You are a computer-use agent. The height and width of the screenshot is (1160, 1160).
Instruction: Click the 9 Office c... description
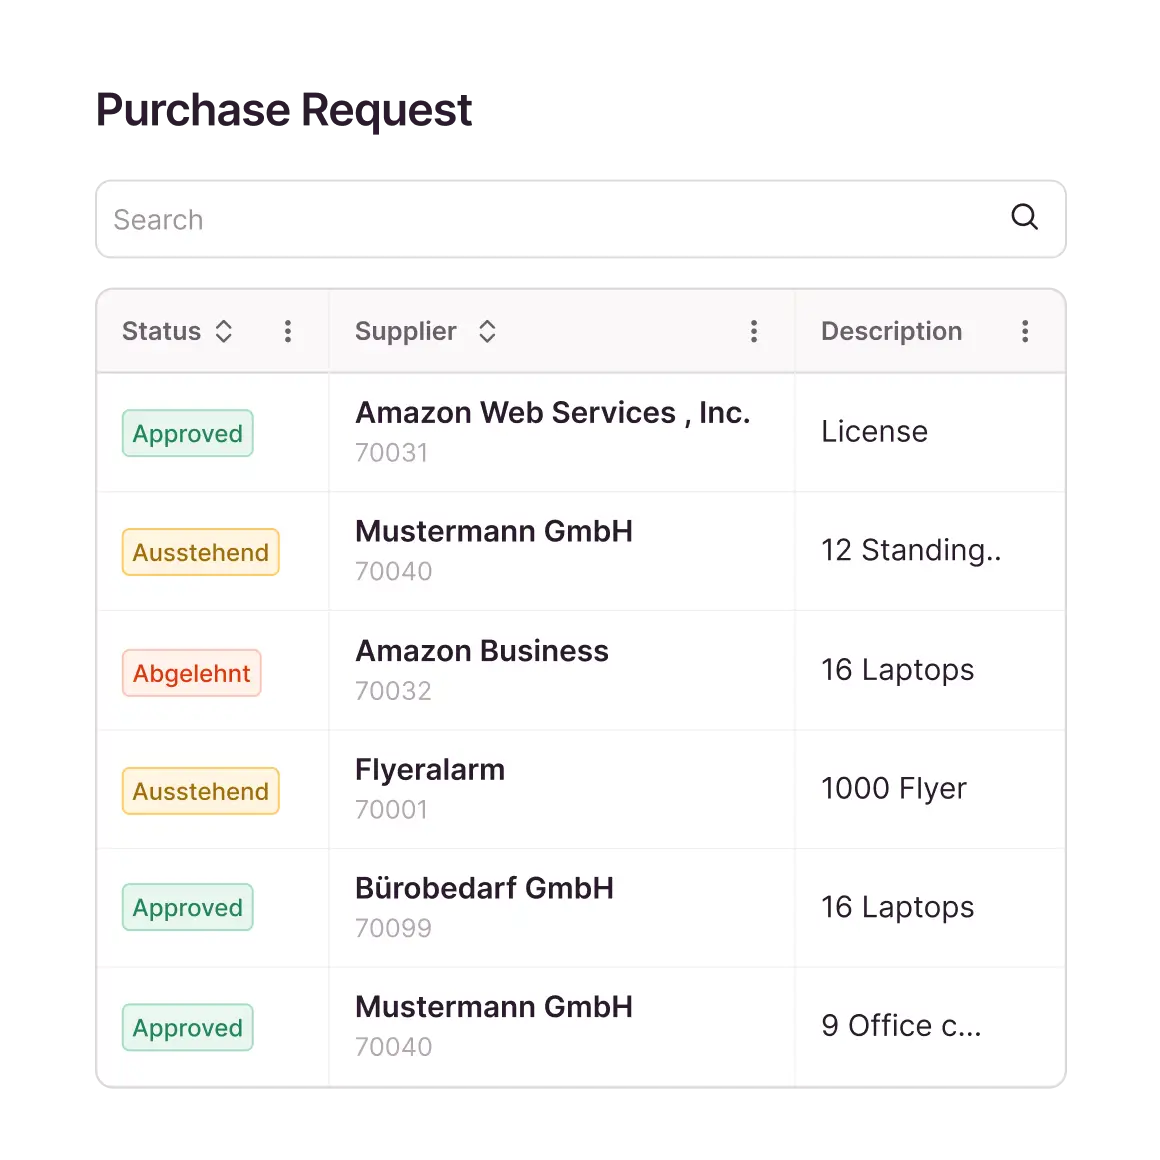[900, 1026]
